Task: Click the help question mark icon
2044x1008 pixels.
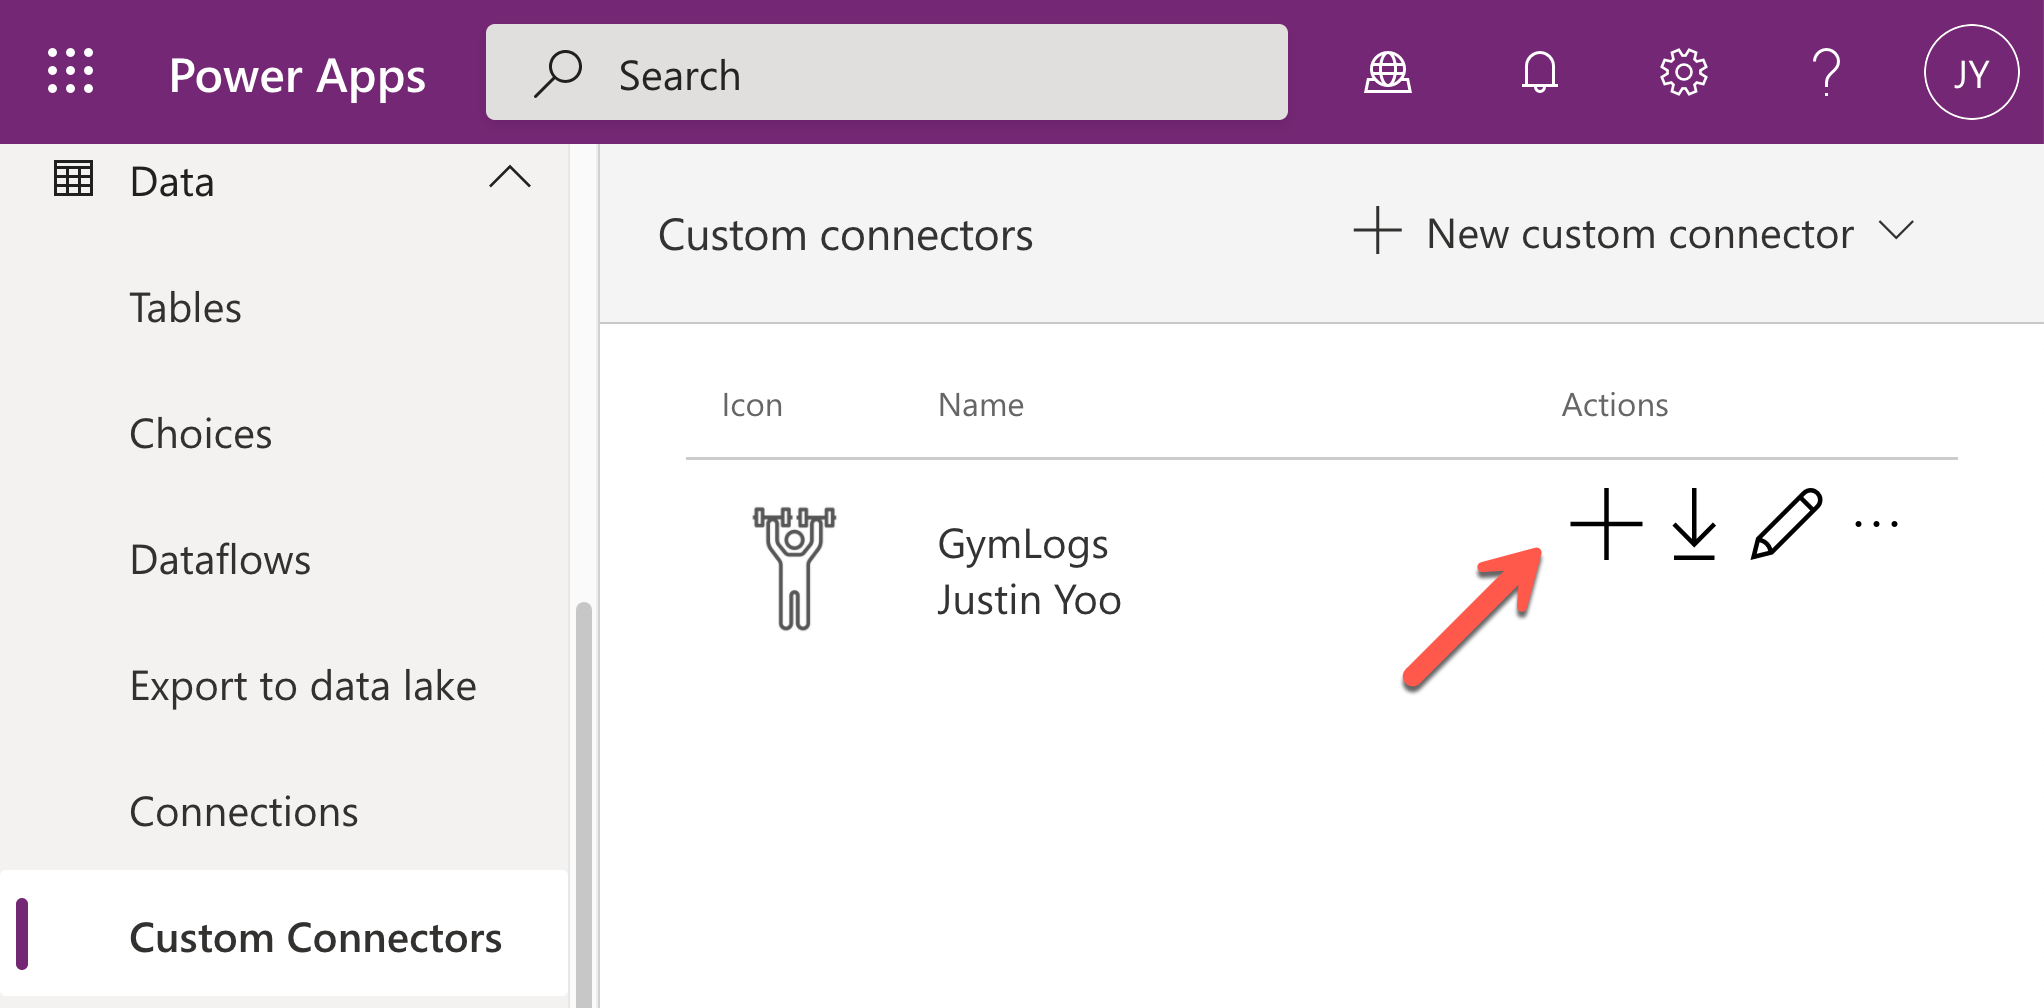Action: [1826, 72]
